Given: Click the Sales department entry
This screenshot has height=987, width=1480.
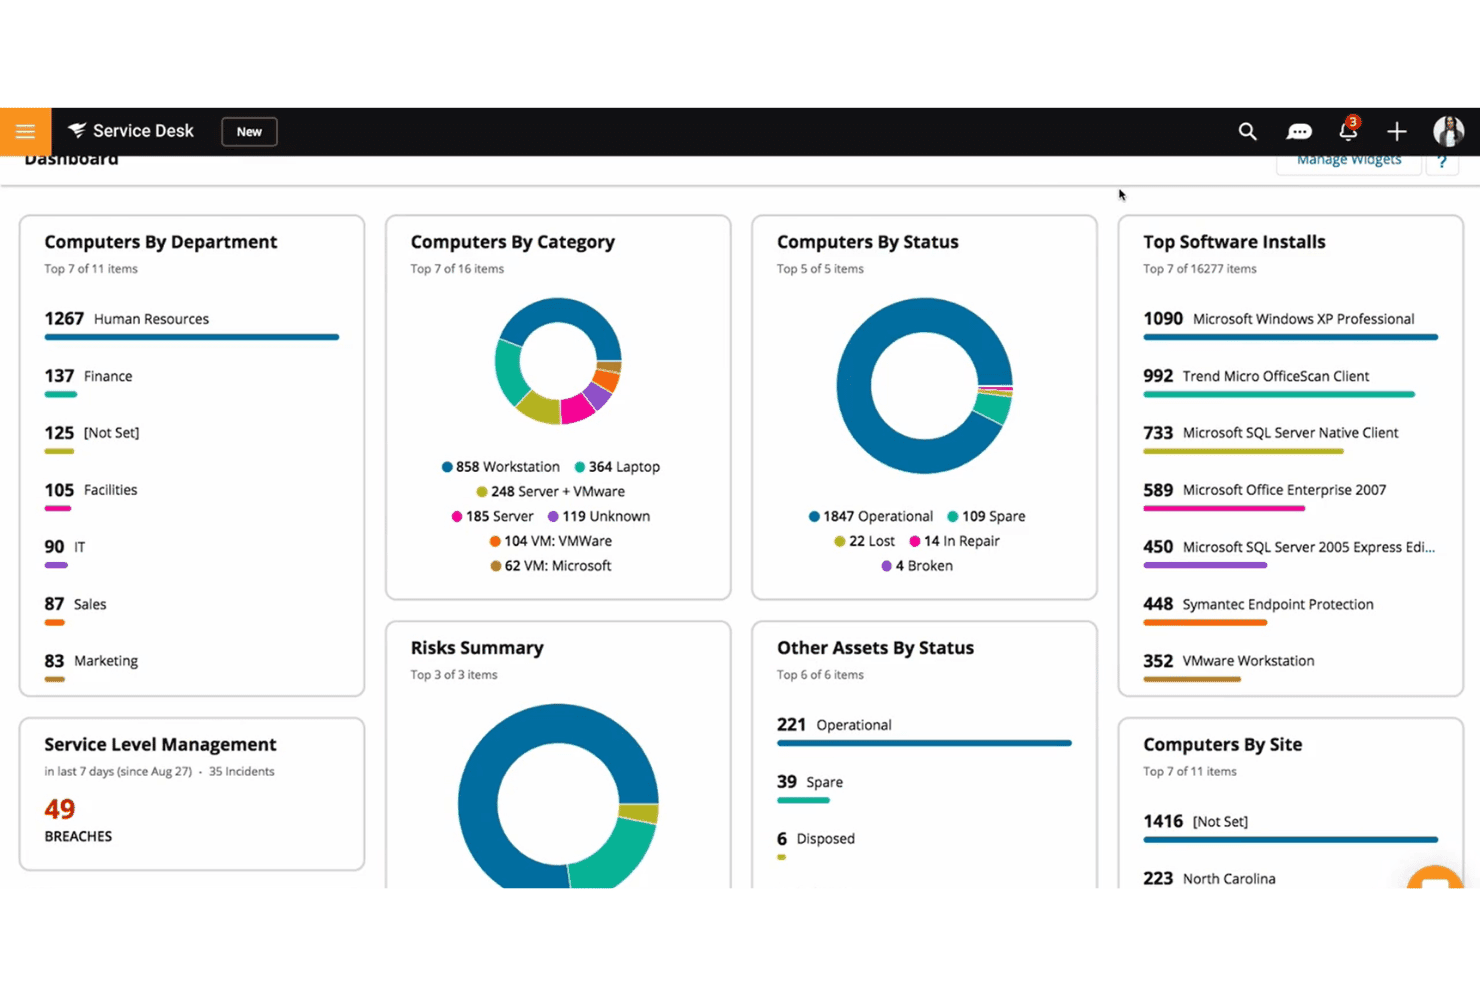Looking at the screenshot, I should [192, 611].
